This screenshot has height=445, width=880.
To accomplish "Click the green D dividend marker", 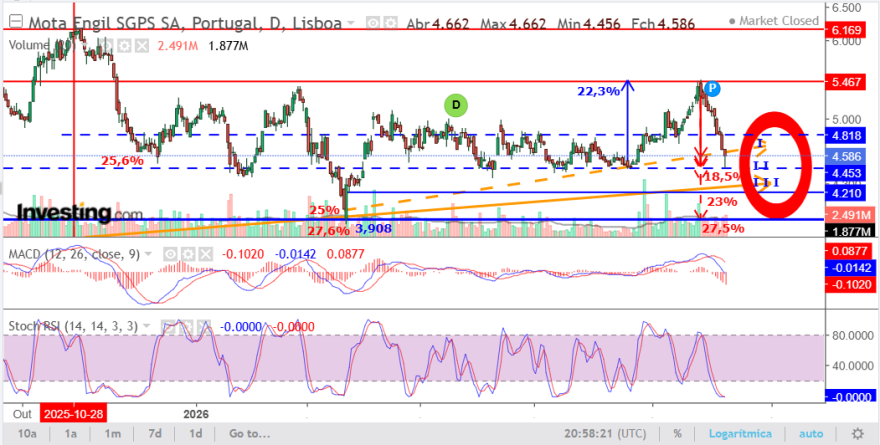I will [456, 105].
